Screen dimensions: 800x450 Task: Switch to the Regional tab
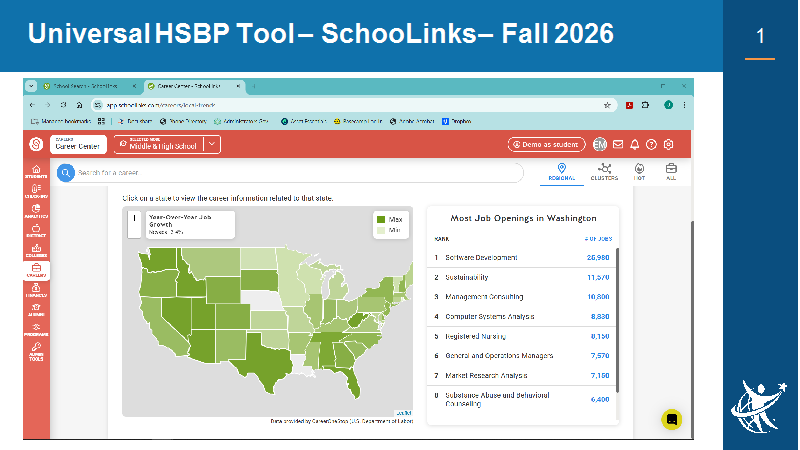click(x=562, y=172)
